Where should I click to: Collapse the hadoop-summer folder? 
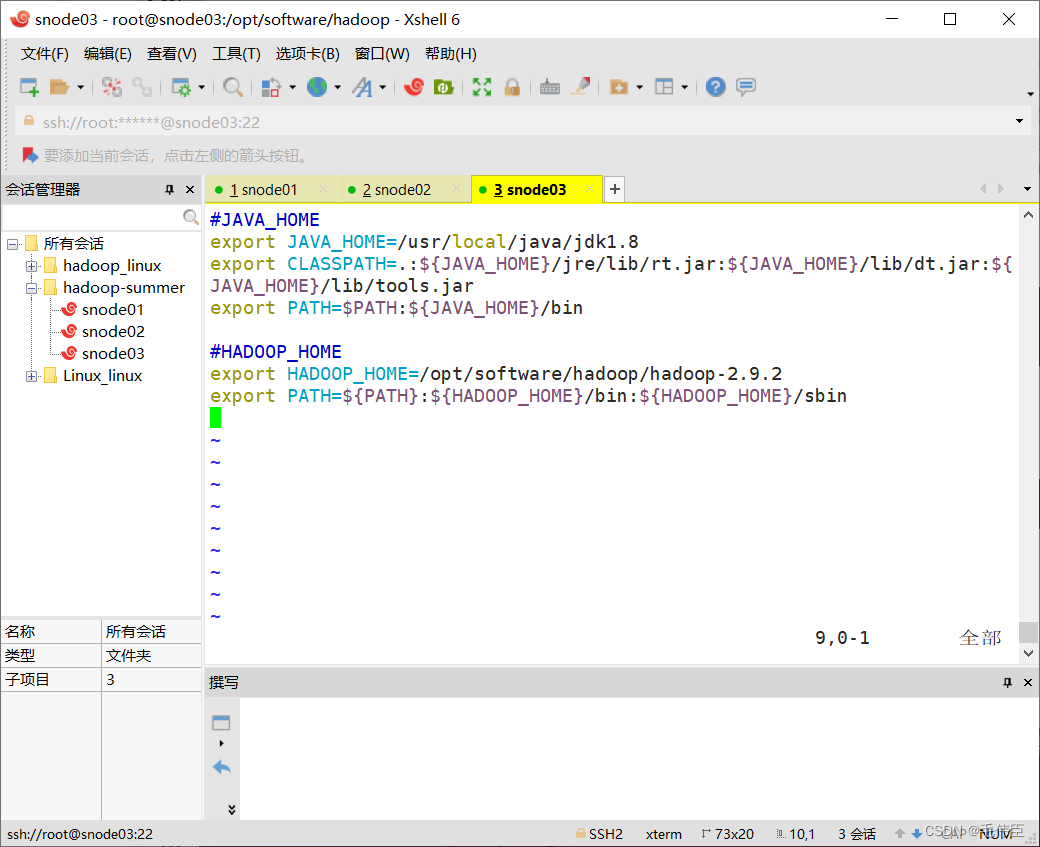point(31,288)
